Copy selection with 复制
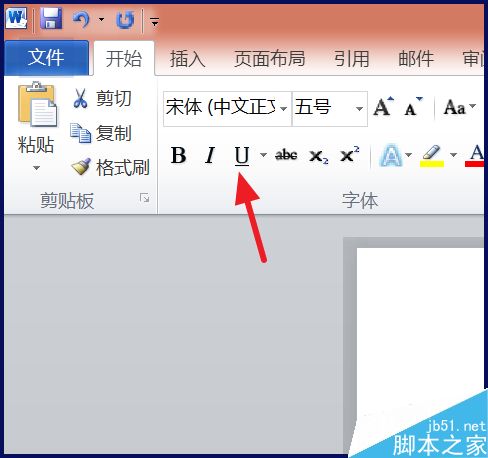Screen dimensions: 488x458 point(101,133)
